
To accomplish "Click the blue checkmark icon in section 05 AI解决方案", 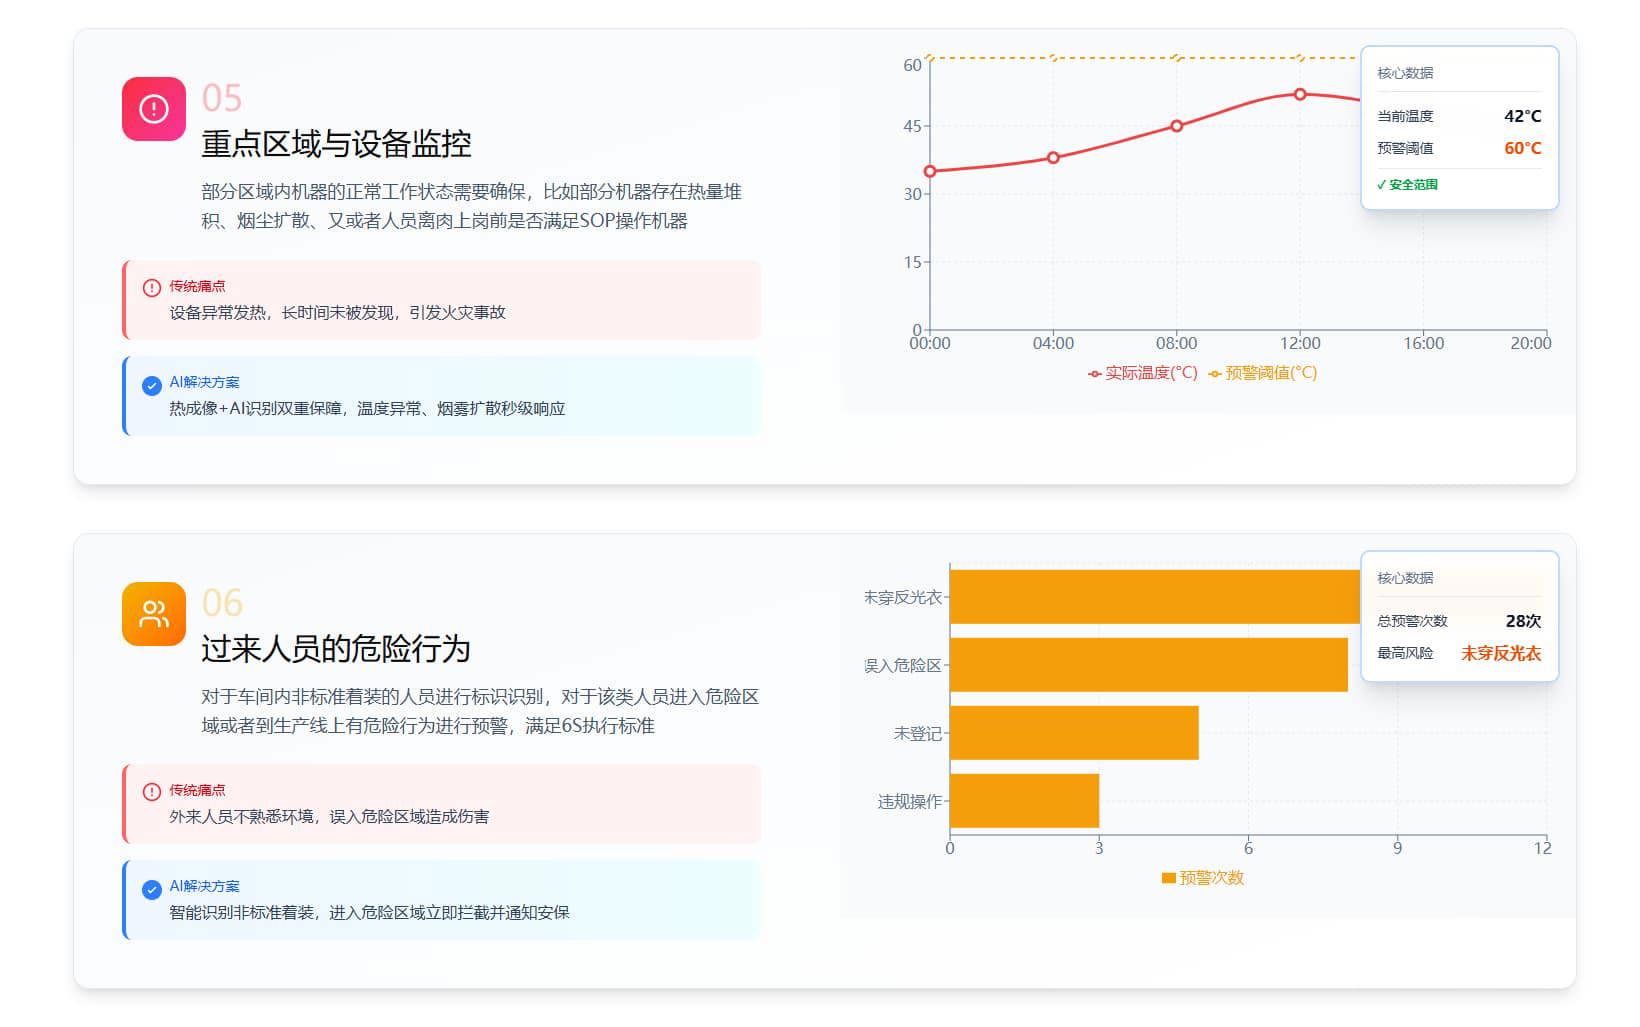I will [x=152, y=386].
